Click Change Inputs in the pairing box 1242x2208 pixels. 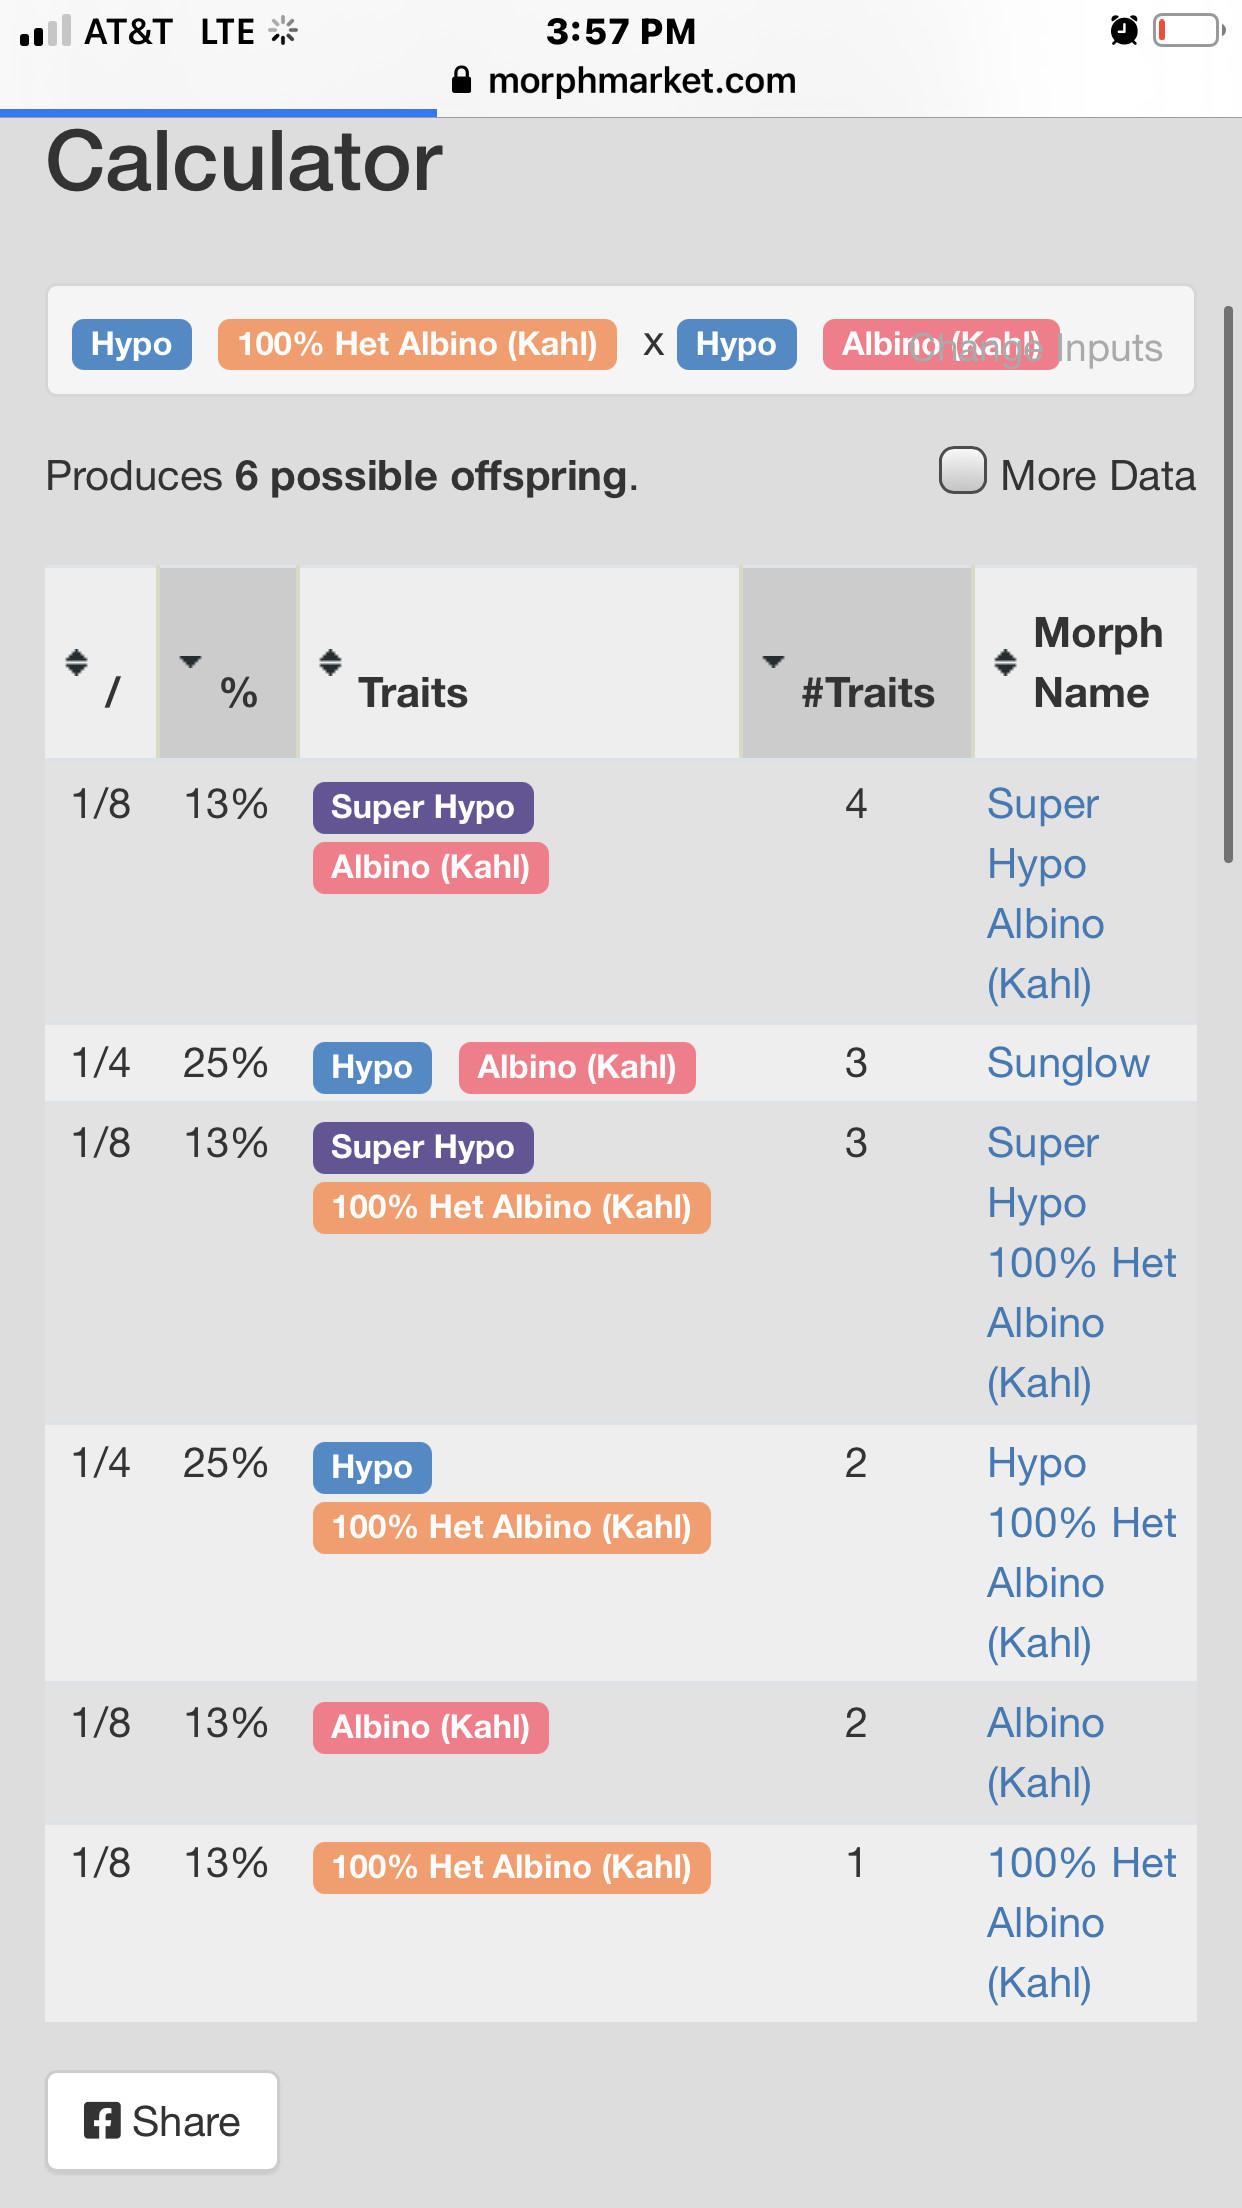[1036, 348]
